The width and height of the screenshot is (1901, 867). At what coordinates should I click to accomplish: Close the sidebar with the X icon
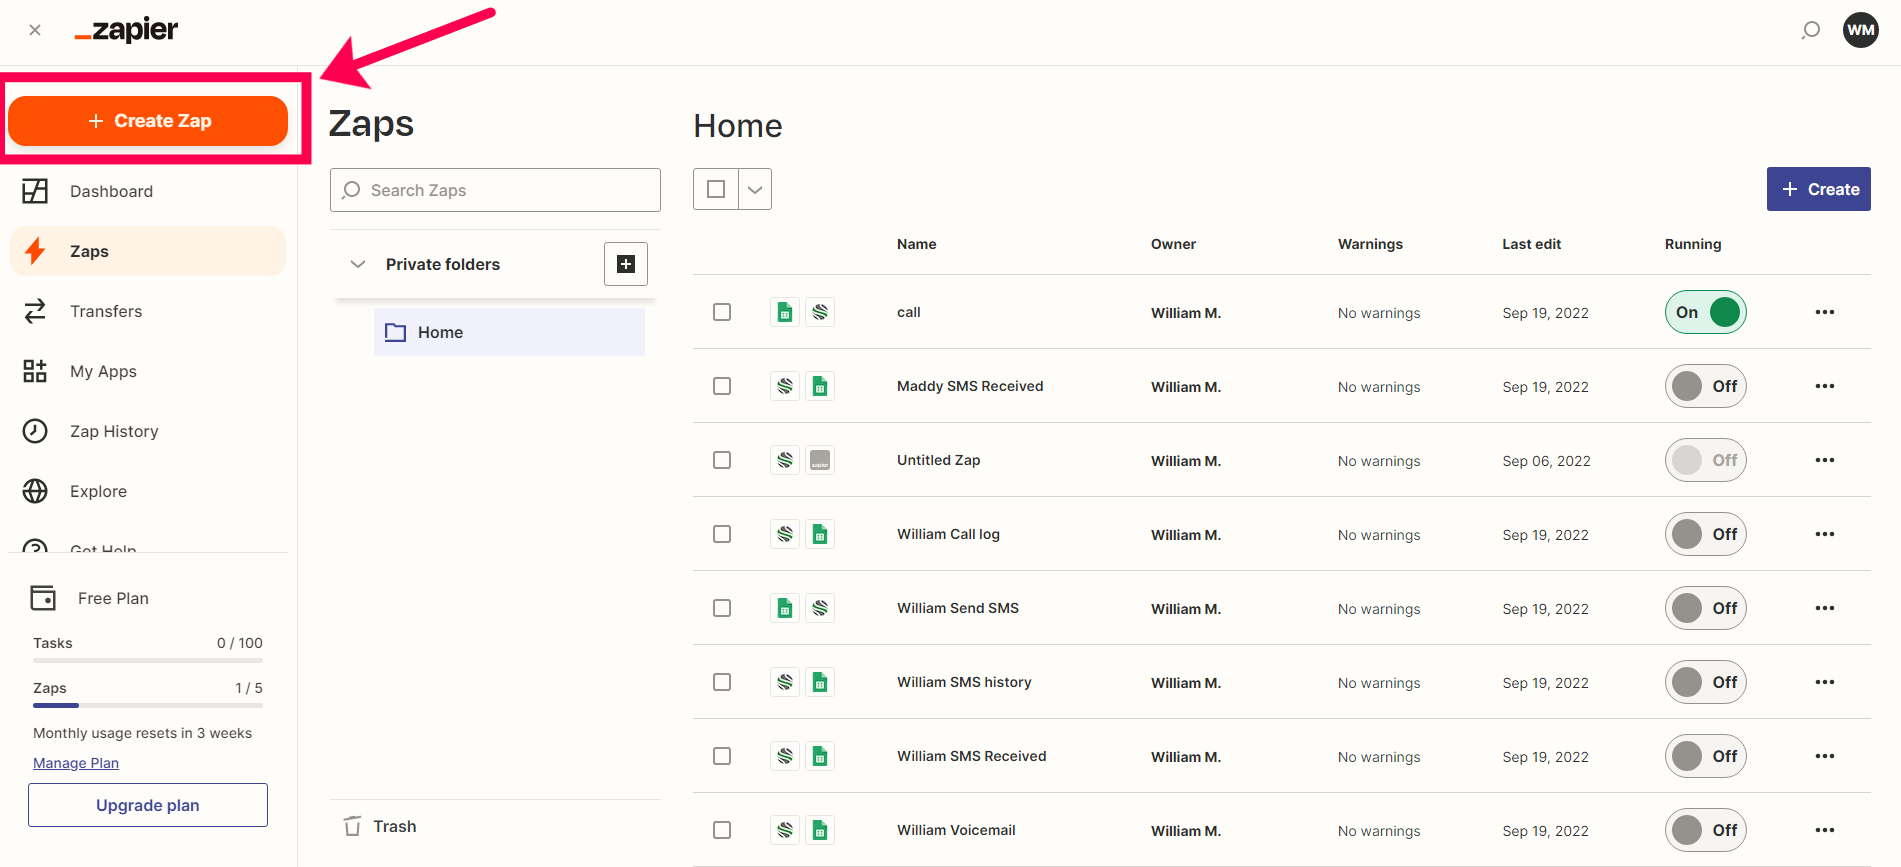(x=35, y=30)
